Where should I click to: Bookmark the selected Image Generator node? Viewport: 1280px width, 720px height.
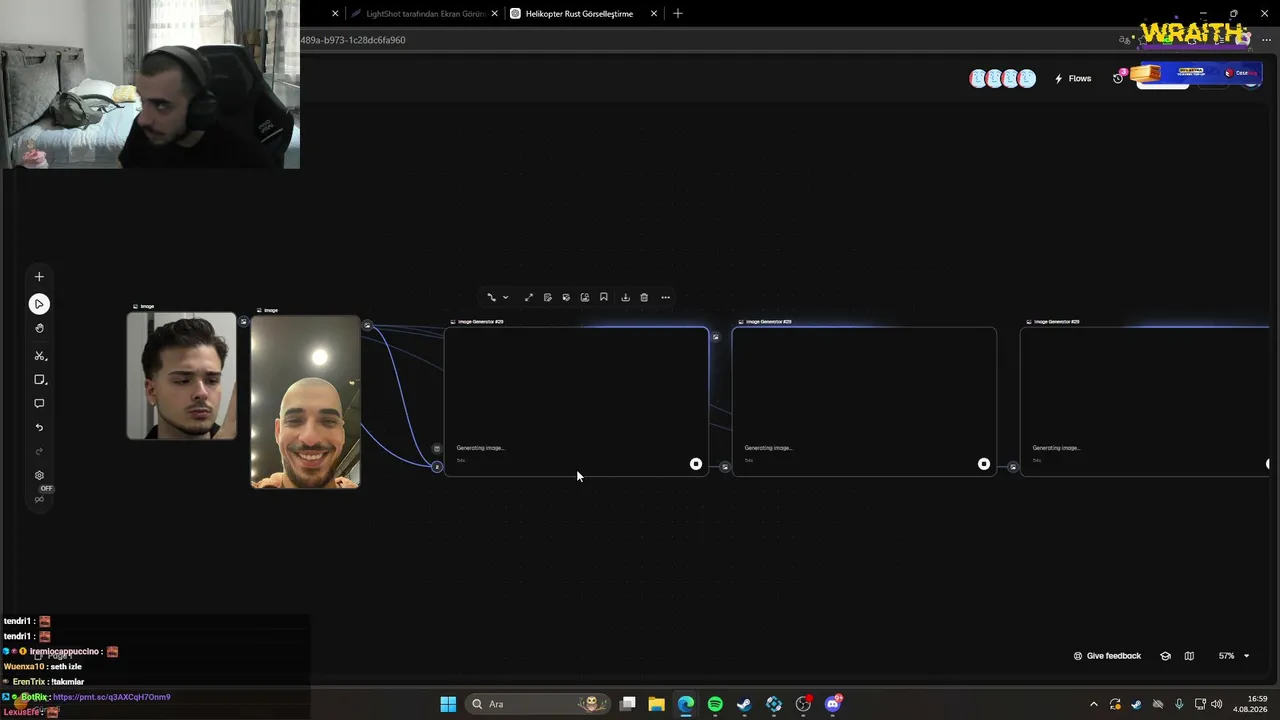604,297
